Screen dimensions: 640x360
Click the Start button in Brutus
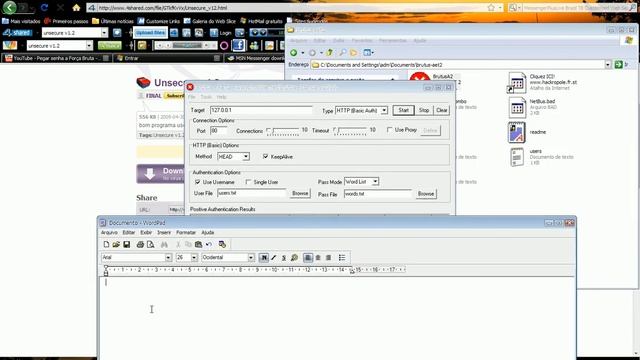click(x=403, y=110)
